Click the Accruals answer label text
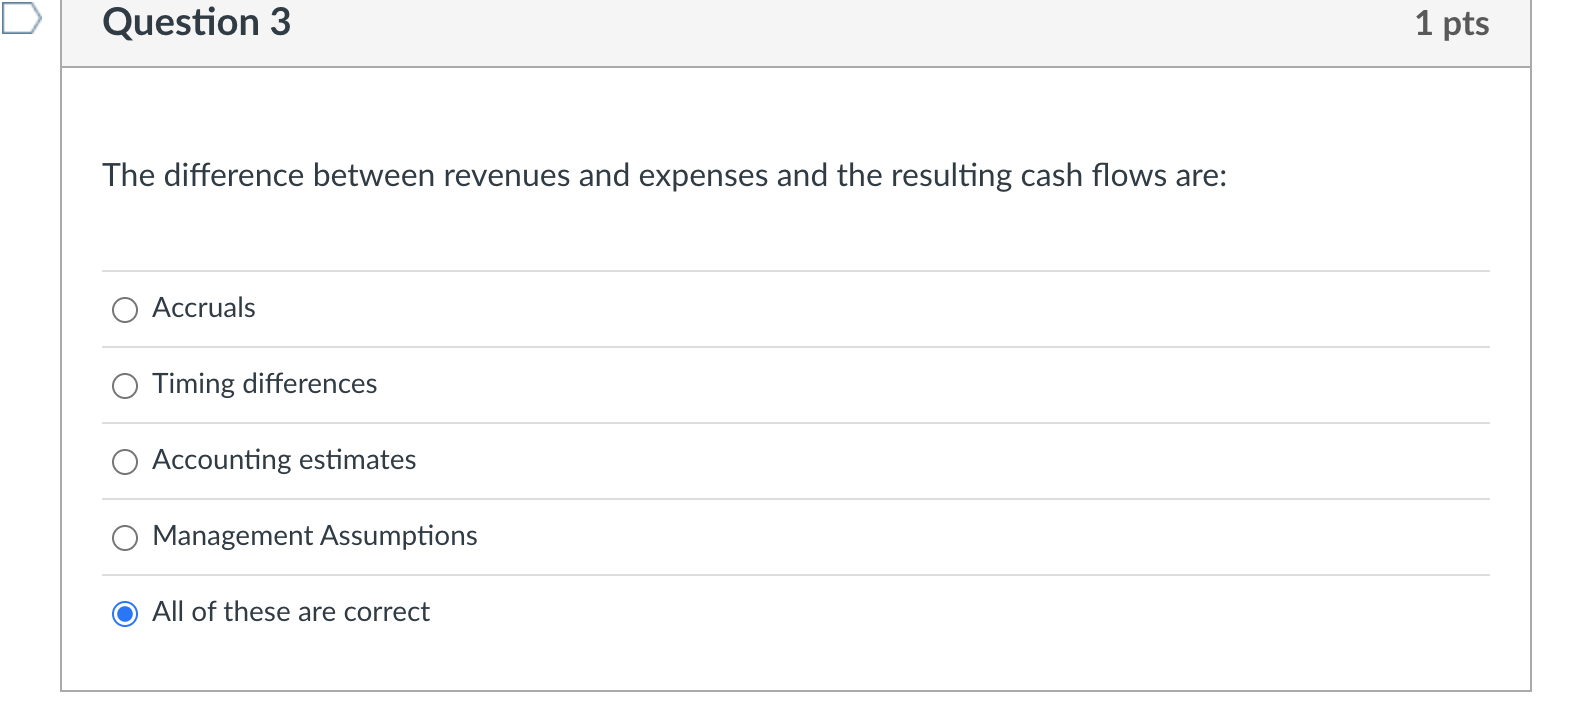 click(203, 308)
